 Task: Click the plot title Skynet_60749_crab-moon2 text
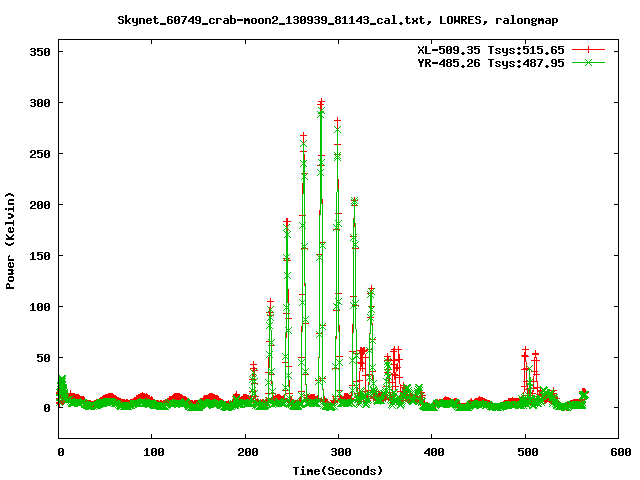[338, 20]
